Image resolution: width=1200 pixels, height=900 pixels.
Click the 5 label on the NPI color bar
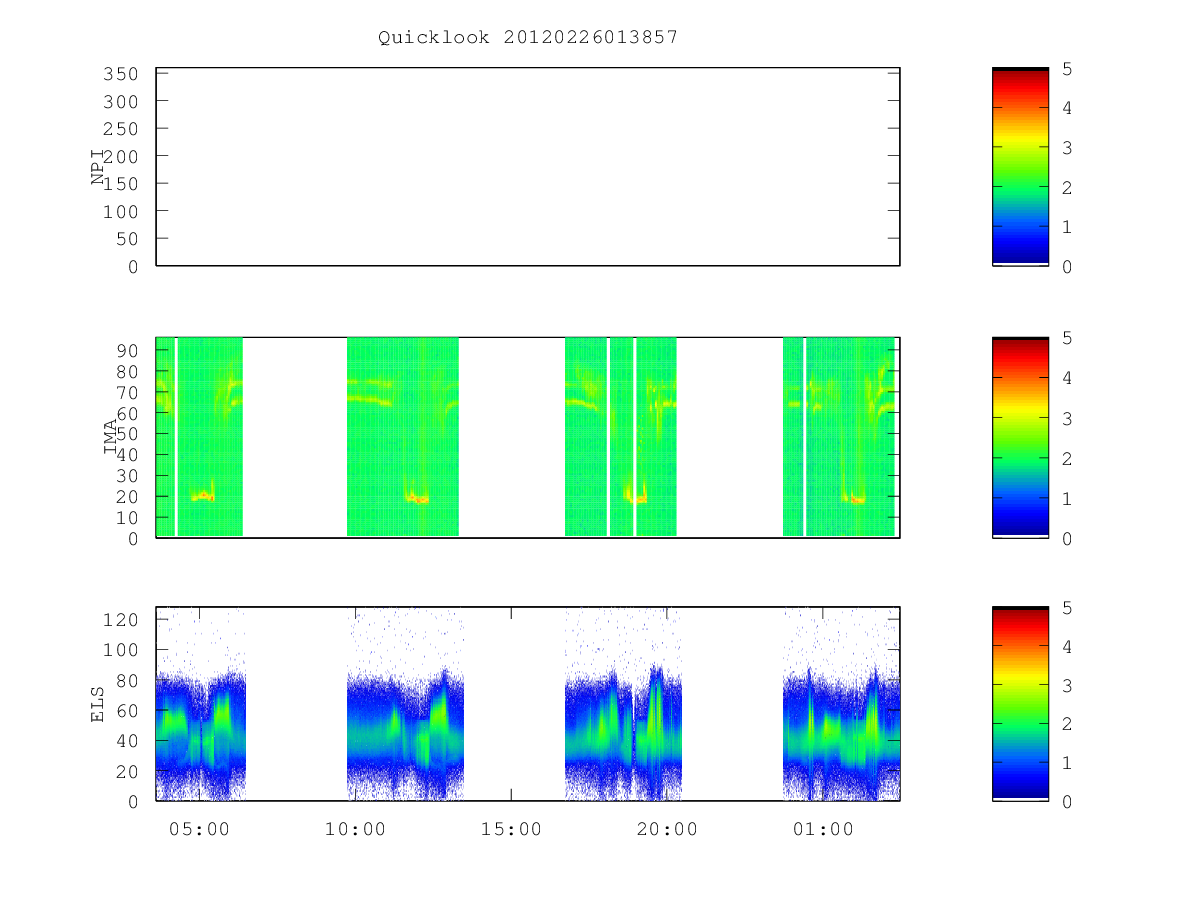[1068, 68]
